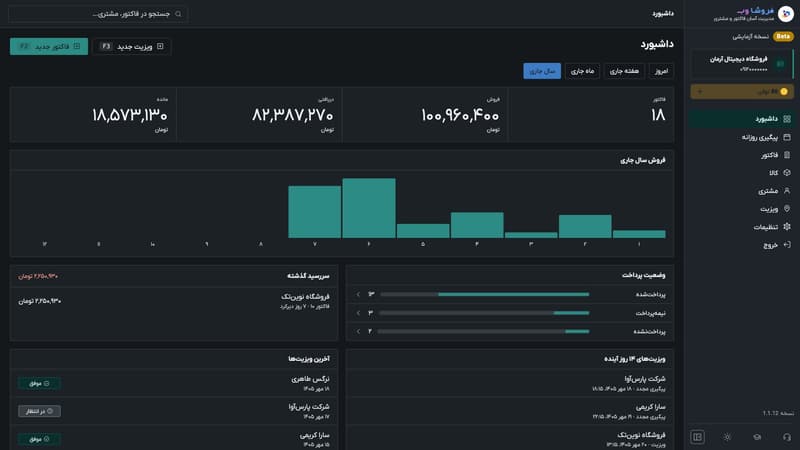Expand the نیمه‌پرداخت payment row chevron
Image resolution: width=800 pixels, height=450 pixels.
(358, 313)
